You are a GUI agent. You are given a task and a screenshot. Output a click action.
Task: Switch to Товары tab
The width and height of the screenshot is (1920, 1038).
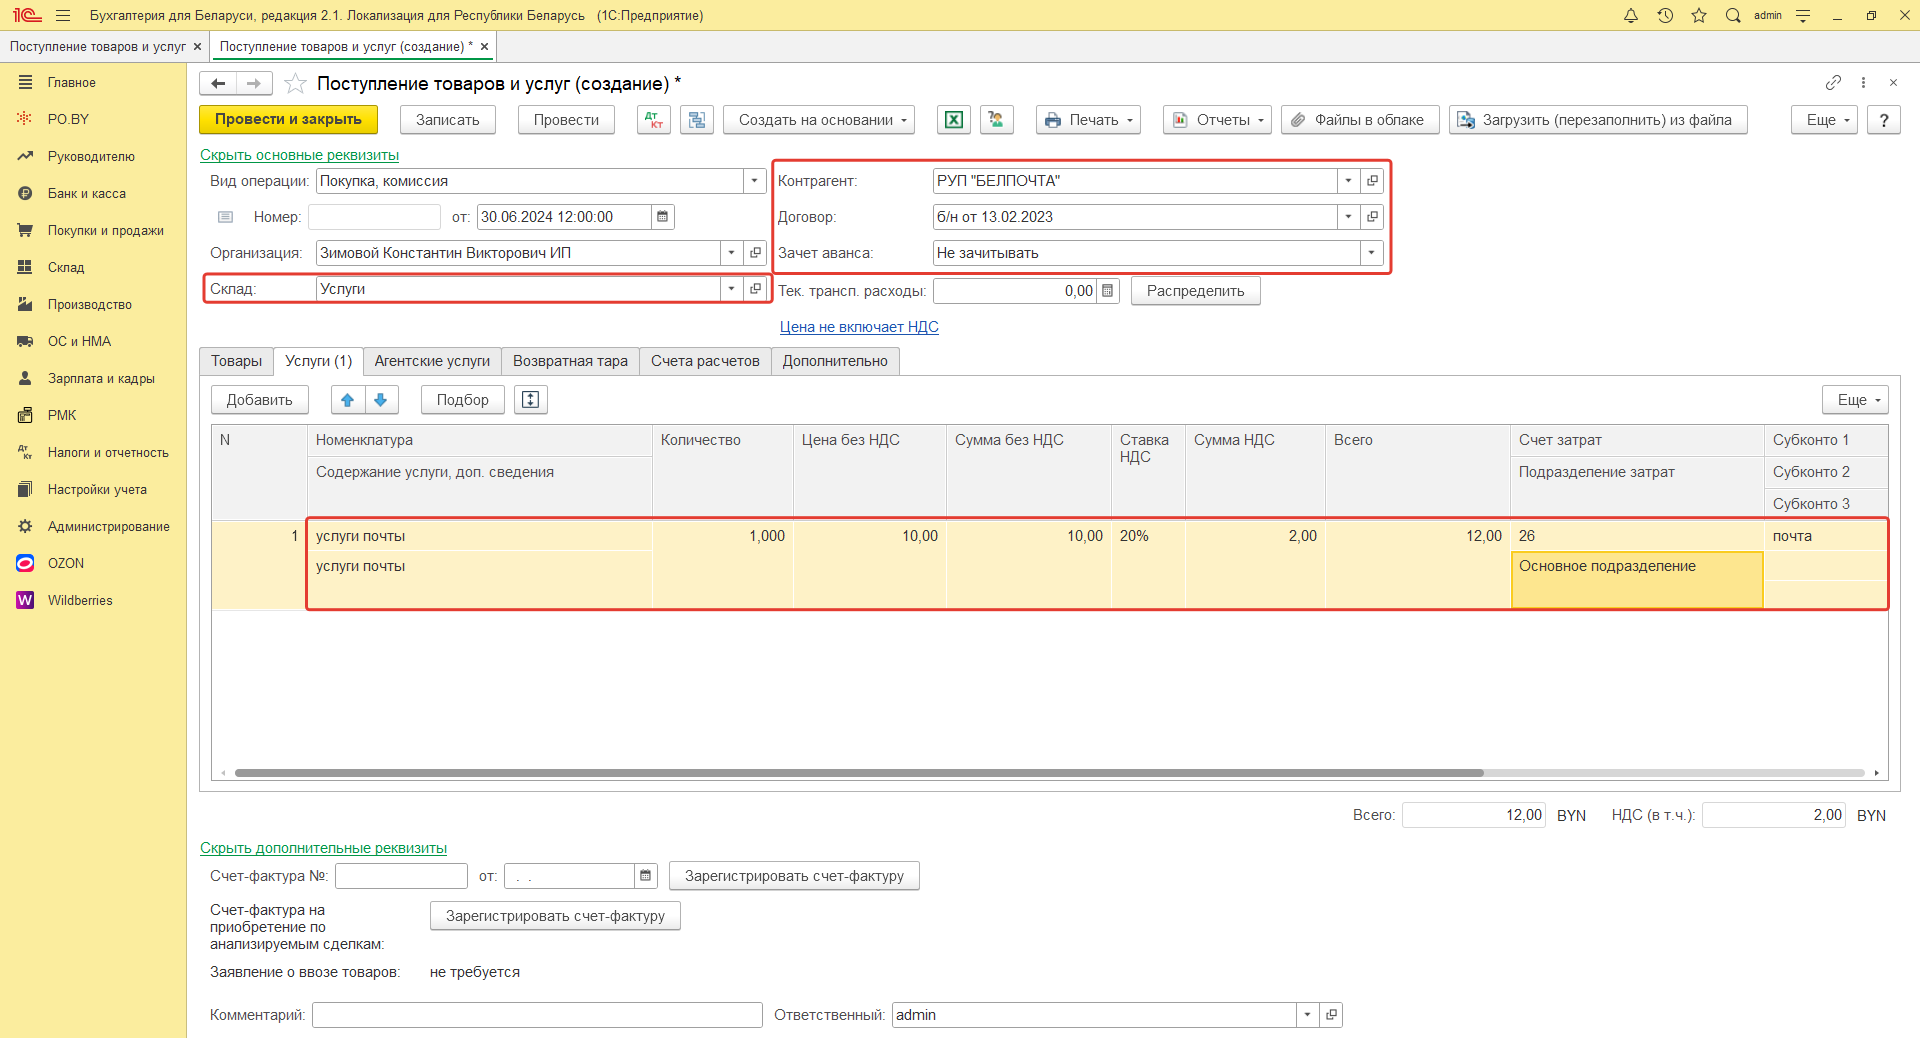click(237, 361)
